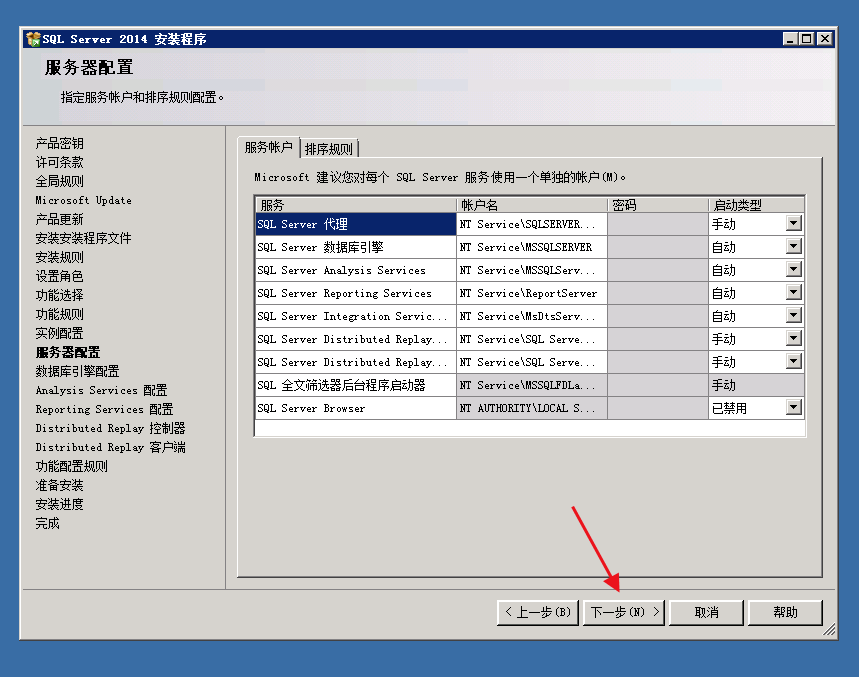The width and height of the screenshot is (859, 677).
Task: Select the SQL Server Browser service row
Action: [355, 408]
